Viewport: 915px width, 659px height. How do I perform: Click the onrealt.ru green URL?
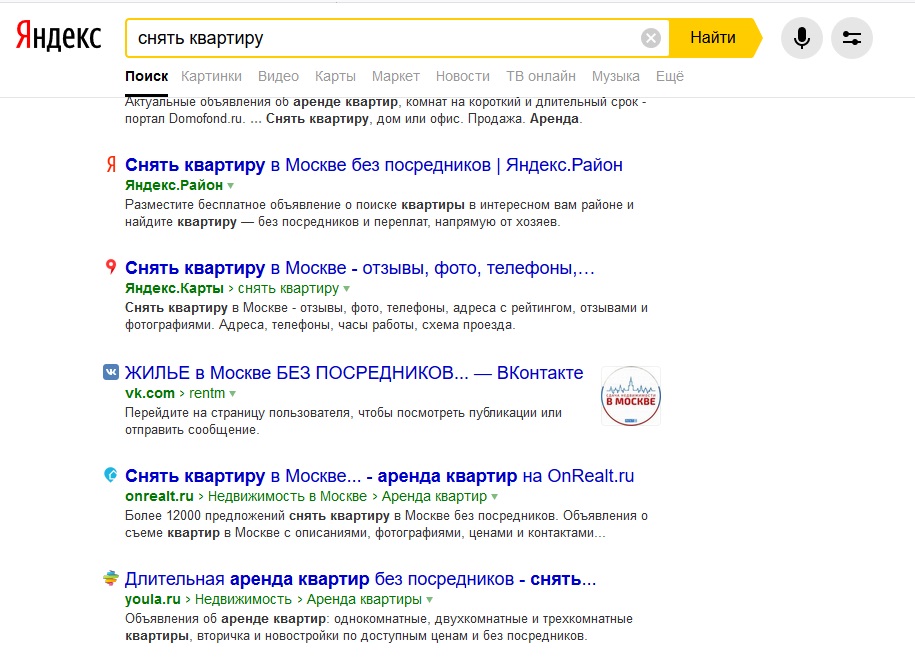159,497
